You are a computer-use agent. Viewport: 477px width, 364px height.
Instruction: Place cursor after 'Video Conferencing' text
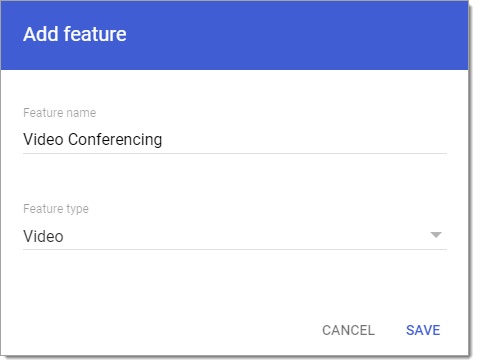pyautogui.click(x=163, y=140)
